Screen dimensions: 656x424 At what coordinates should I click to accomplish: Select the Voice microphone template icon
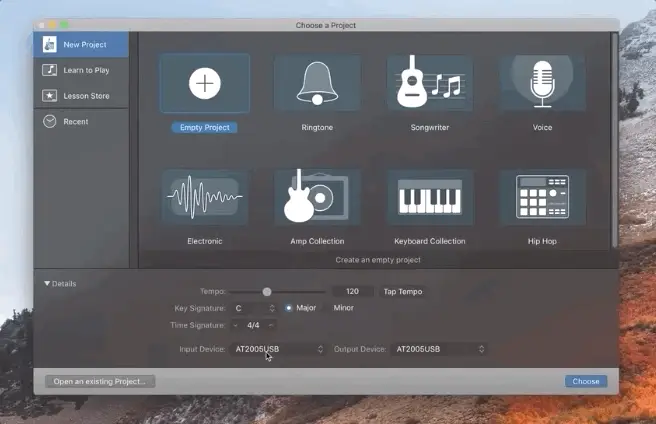click(x=542, y=83)
